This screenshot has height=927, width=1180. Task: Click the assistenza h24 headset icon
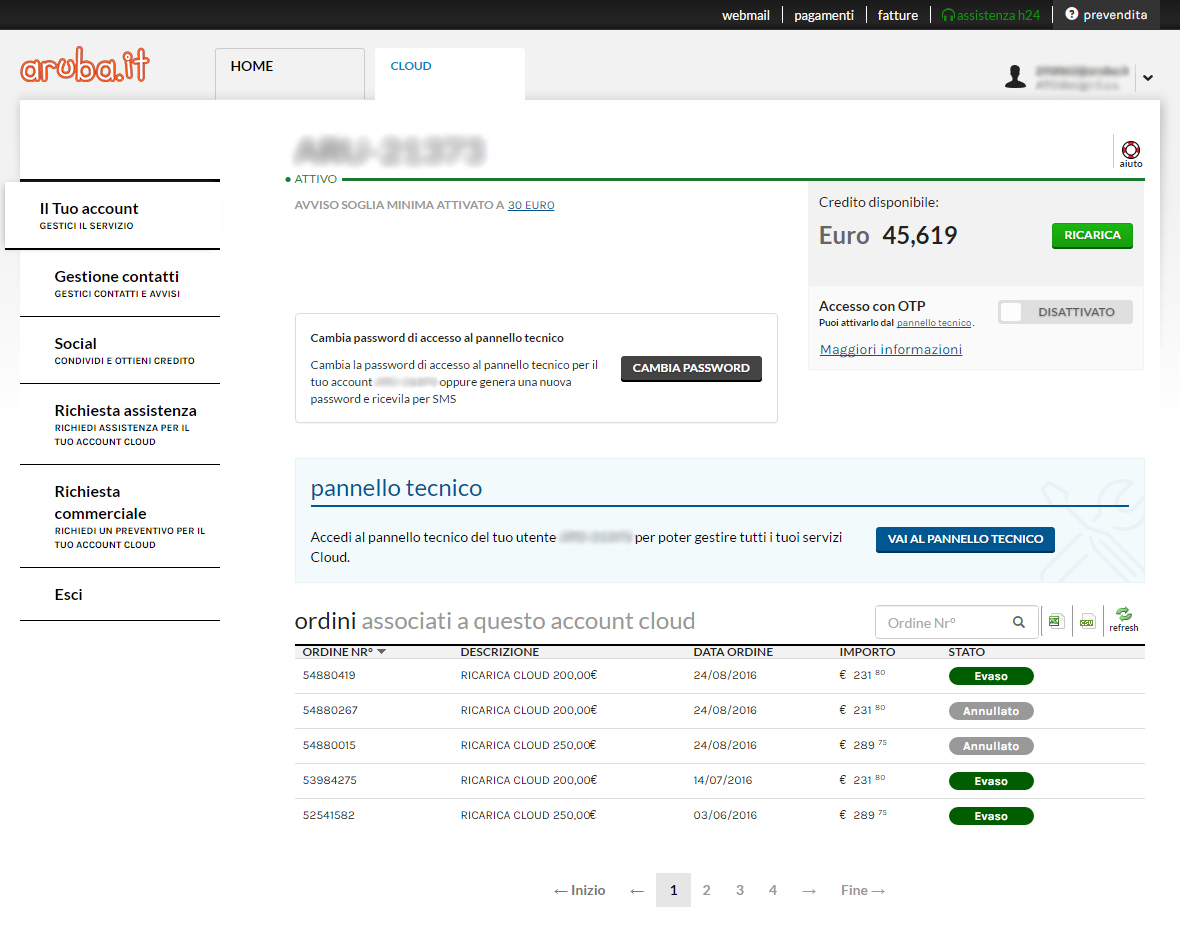[948, 15]
